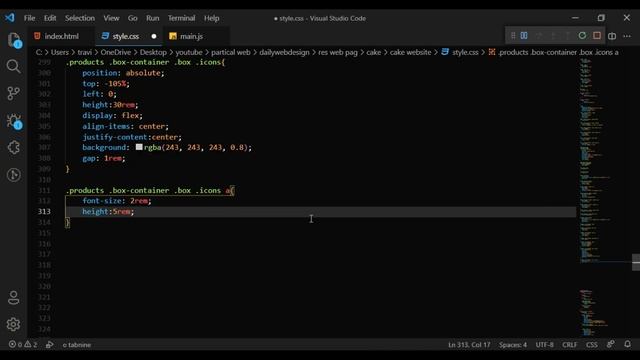
Task: Click the debug Step Over button
Action: (539, 36)
